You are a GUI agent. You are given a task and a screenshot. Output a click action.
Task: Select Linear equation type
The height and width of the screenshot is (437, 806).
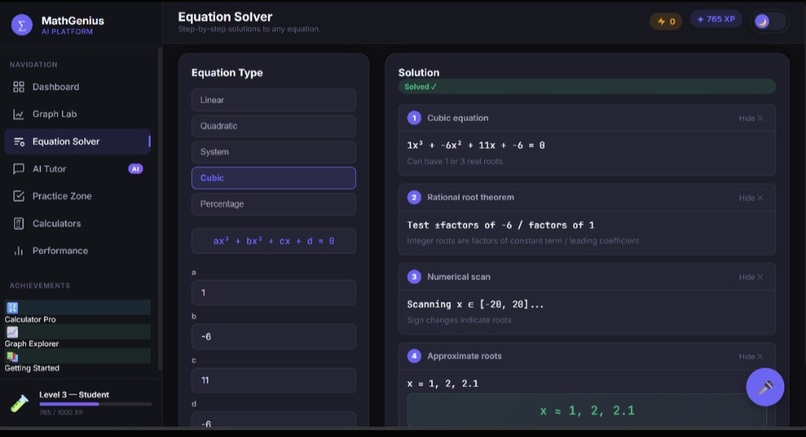coord(273,100)
